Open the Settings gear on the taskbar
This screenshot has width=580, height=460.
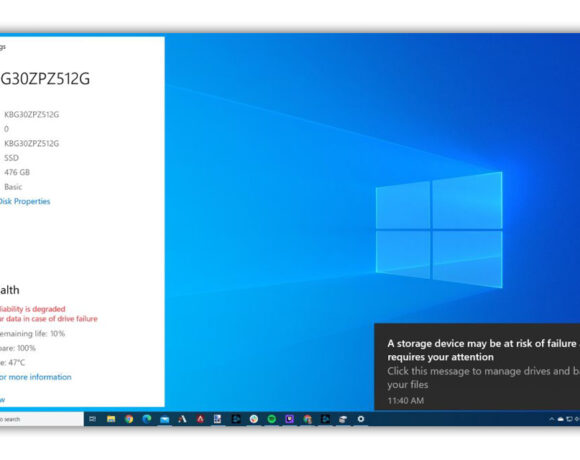click(x=361, y=419)
